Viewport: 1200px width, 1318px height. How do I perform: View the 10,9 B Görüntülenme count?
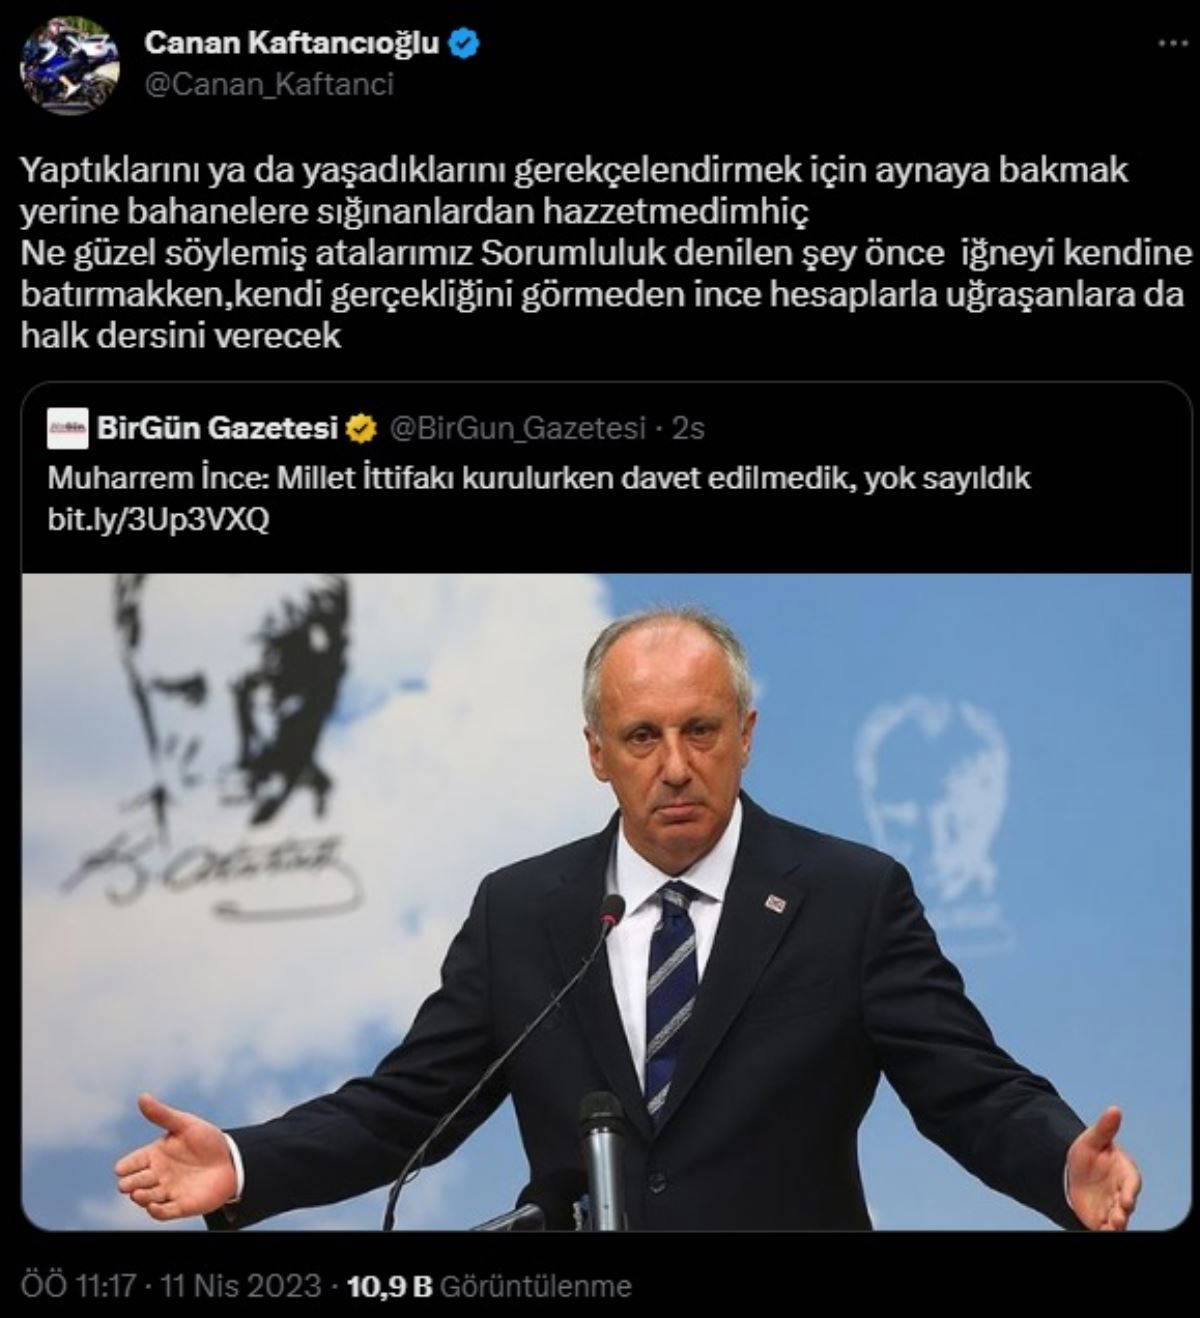pyautogui.click(x=489, y=1285)
